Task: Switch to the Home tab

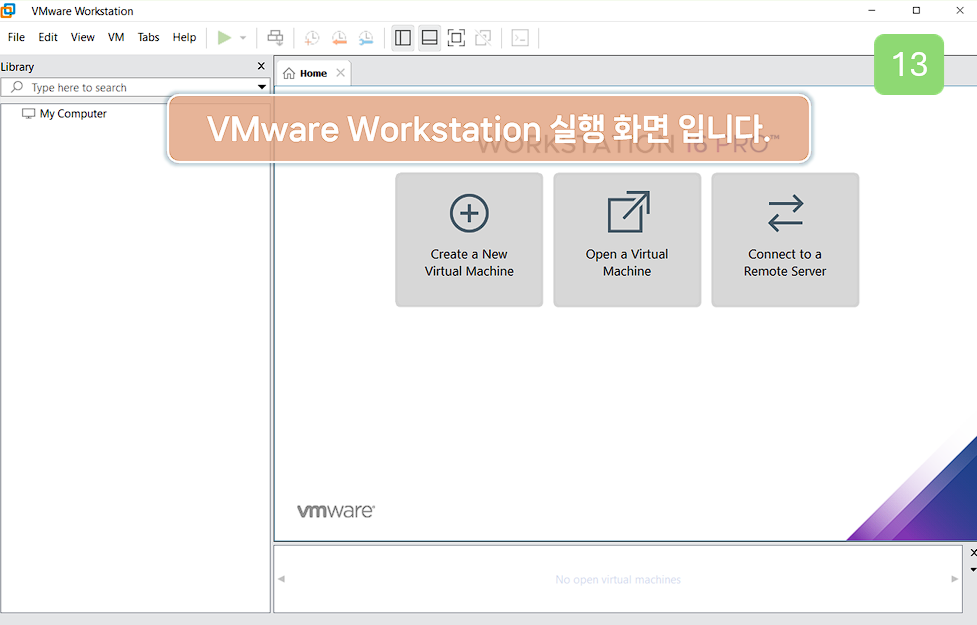Action: pos(313,72)
